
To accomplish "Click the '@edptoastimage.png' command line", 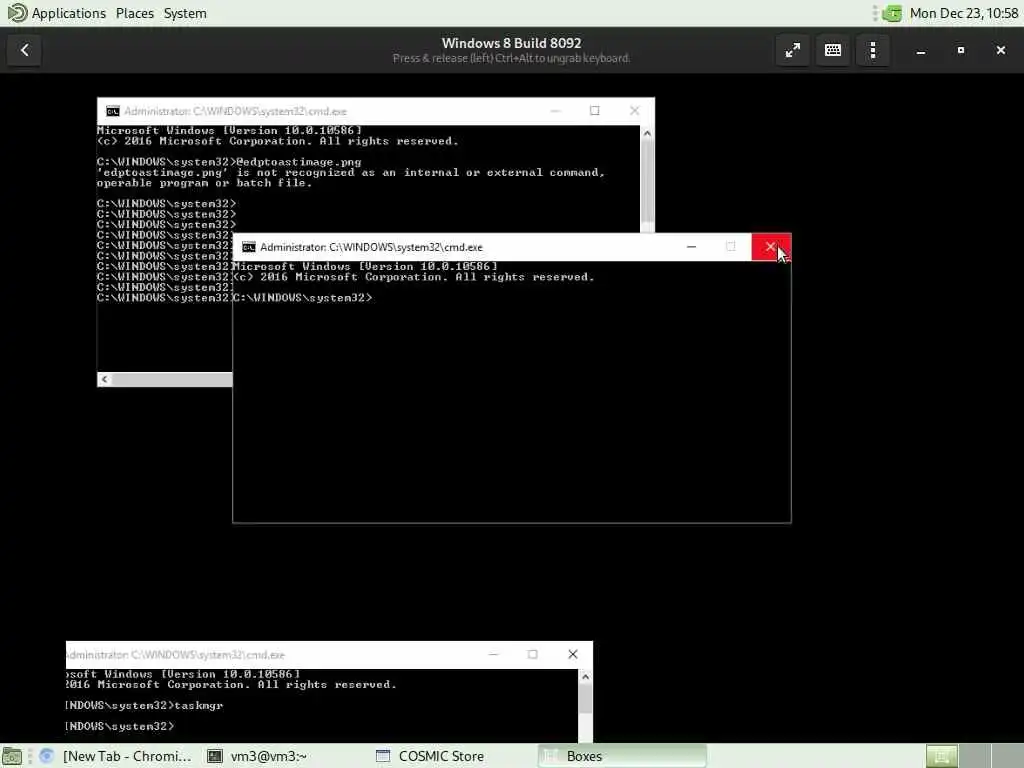I will pyautogui.click(x=229, y=162).
